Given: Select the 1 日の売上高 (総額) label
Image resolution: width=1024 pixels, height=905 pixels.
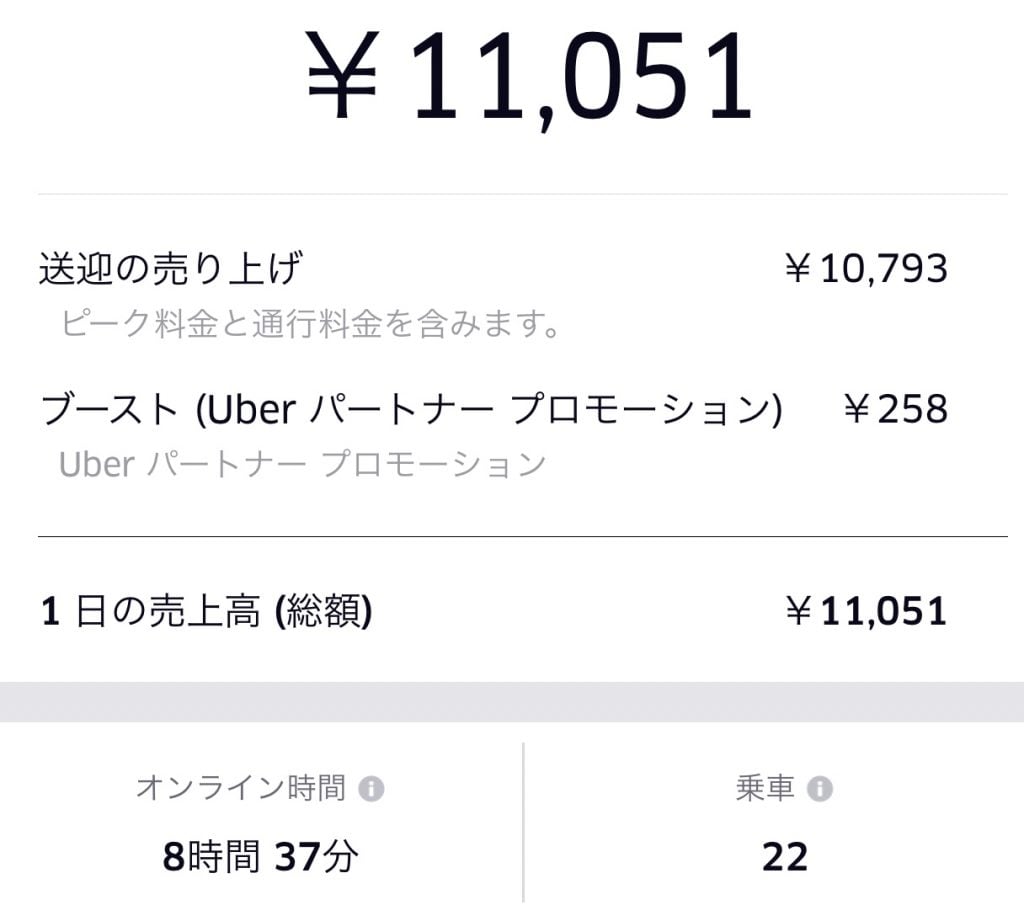Looking at the screenshot, I should click(x=207, y=611).
